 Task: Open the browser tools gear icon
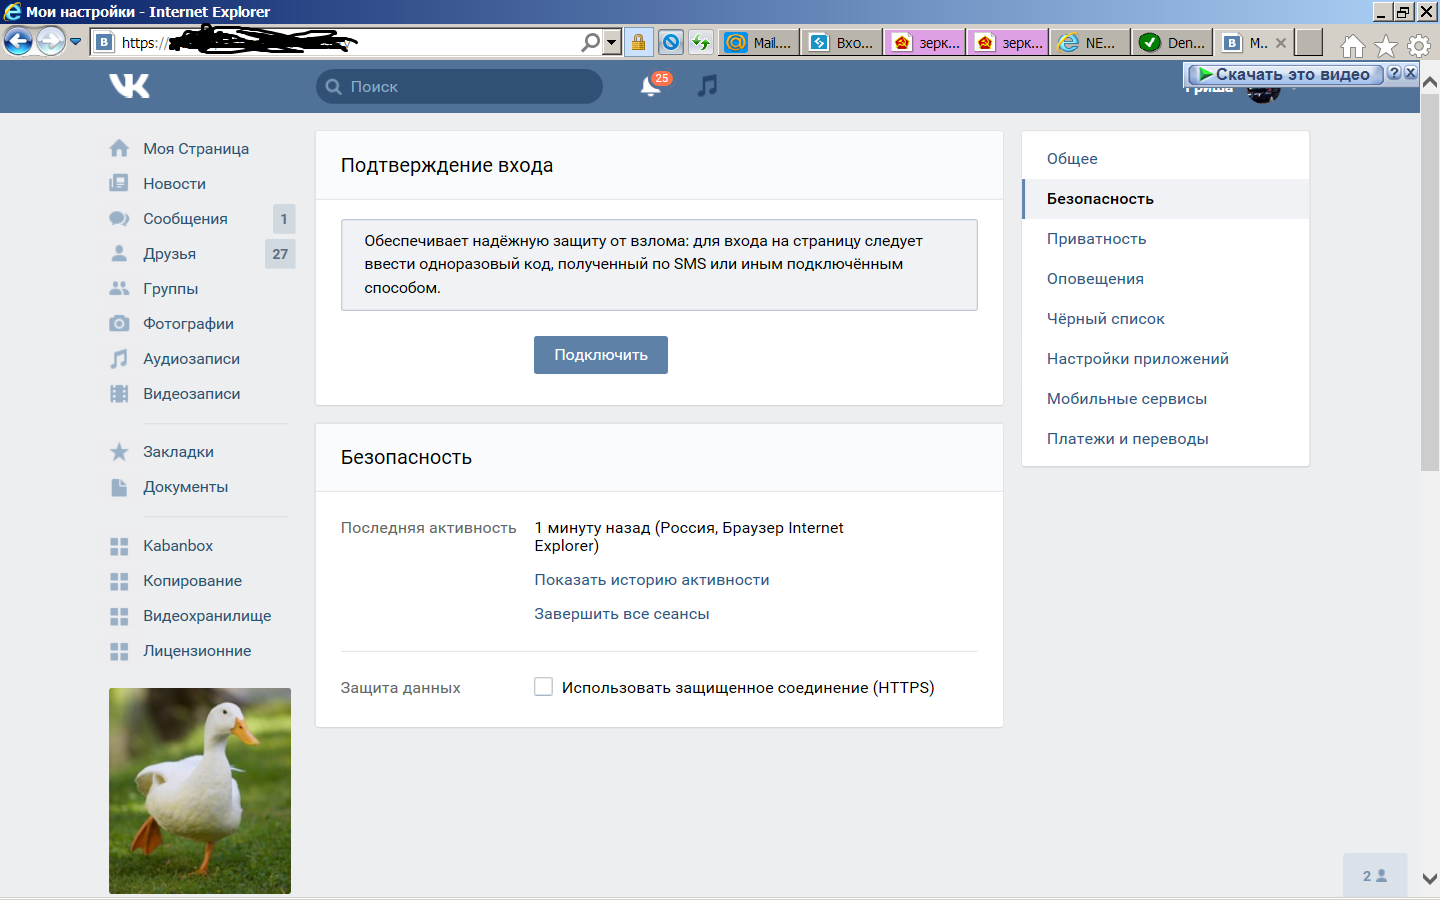pyautogui.click(x=1418, y=46)
